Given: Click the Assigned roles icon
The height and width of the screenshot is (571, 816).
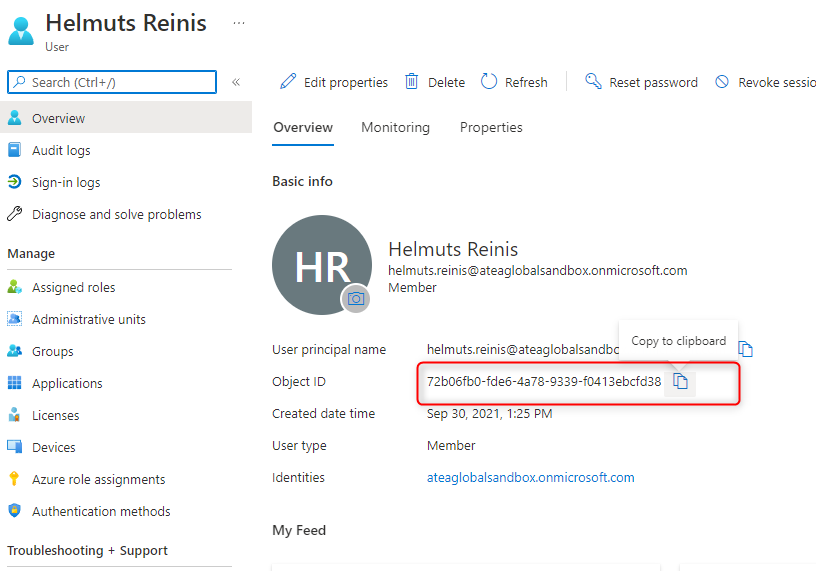Looking at the screenshot, I should click(x=15, y=287).
